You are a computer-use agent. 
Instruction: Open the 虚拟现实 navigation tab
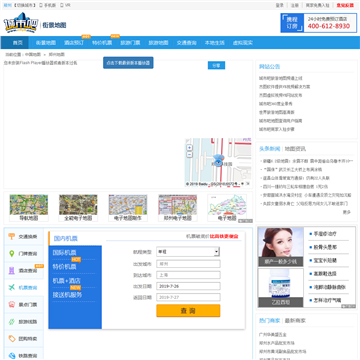pos(243,43)
